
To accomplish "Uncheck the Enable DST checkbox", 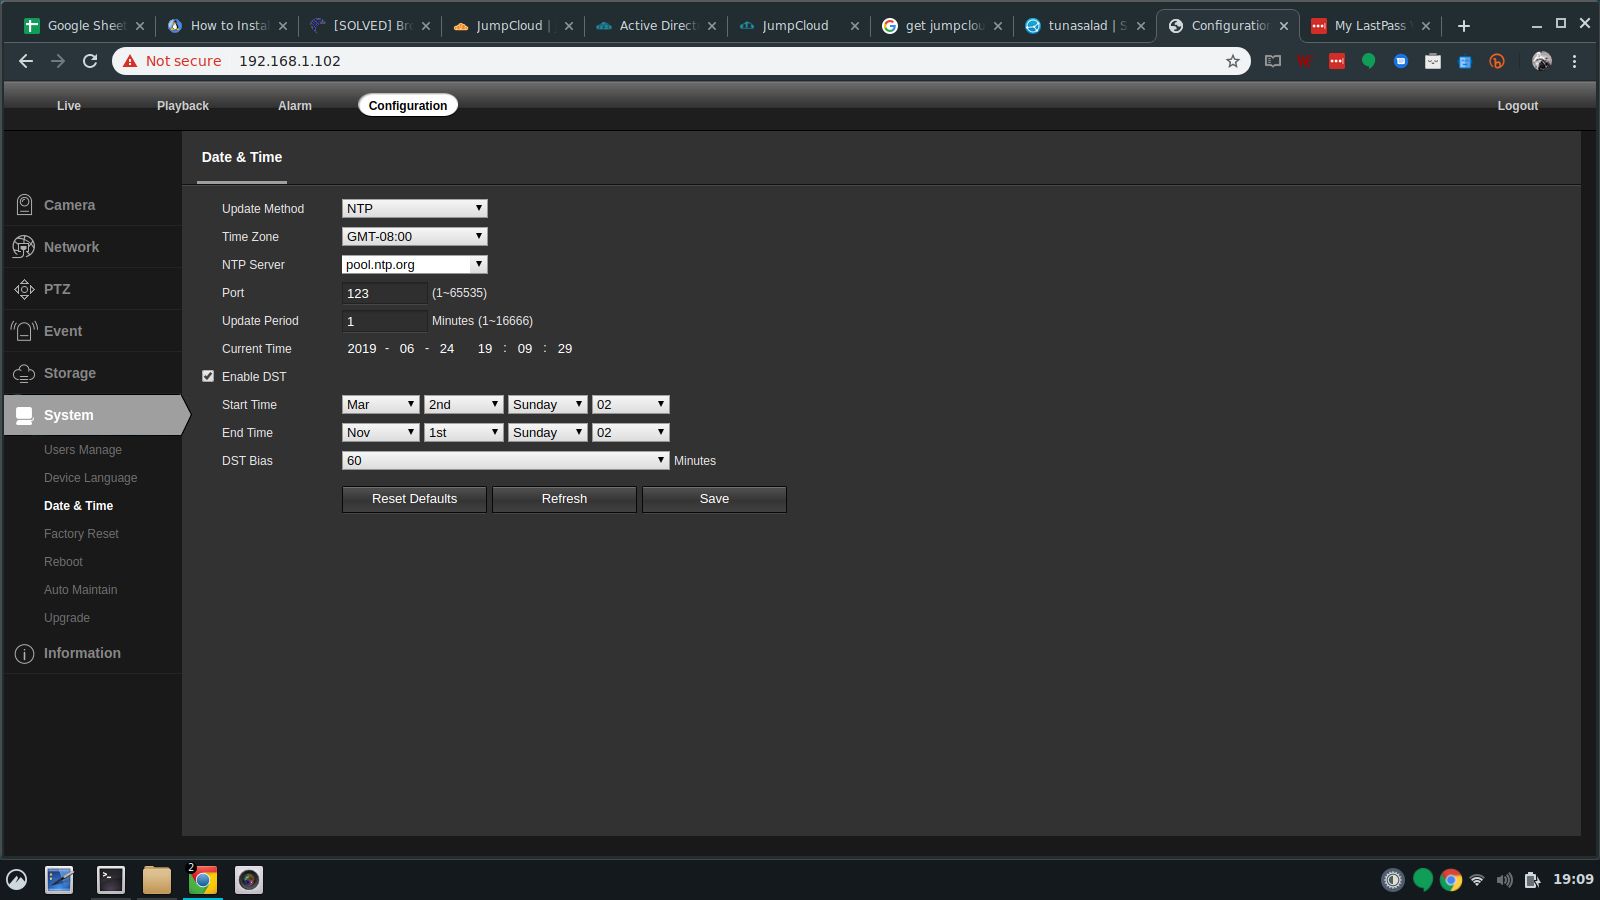I will (x=208, y=377).
